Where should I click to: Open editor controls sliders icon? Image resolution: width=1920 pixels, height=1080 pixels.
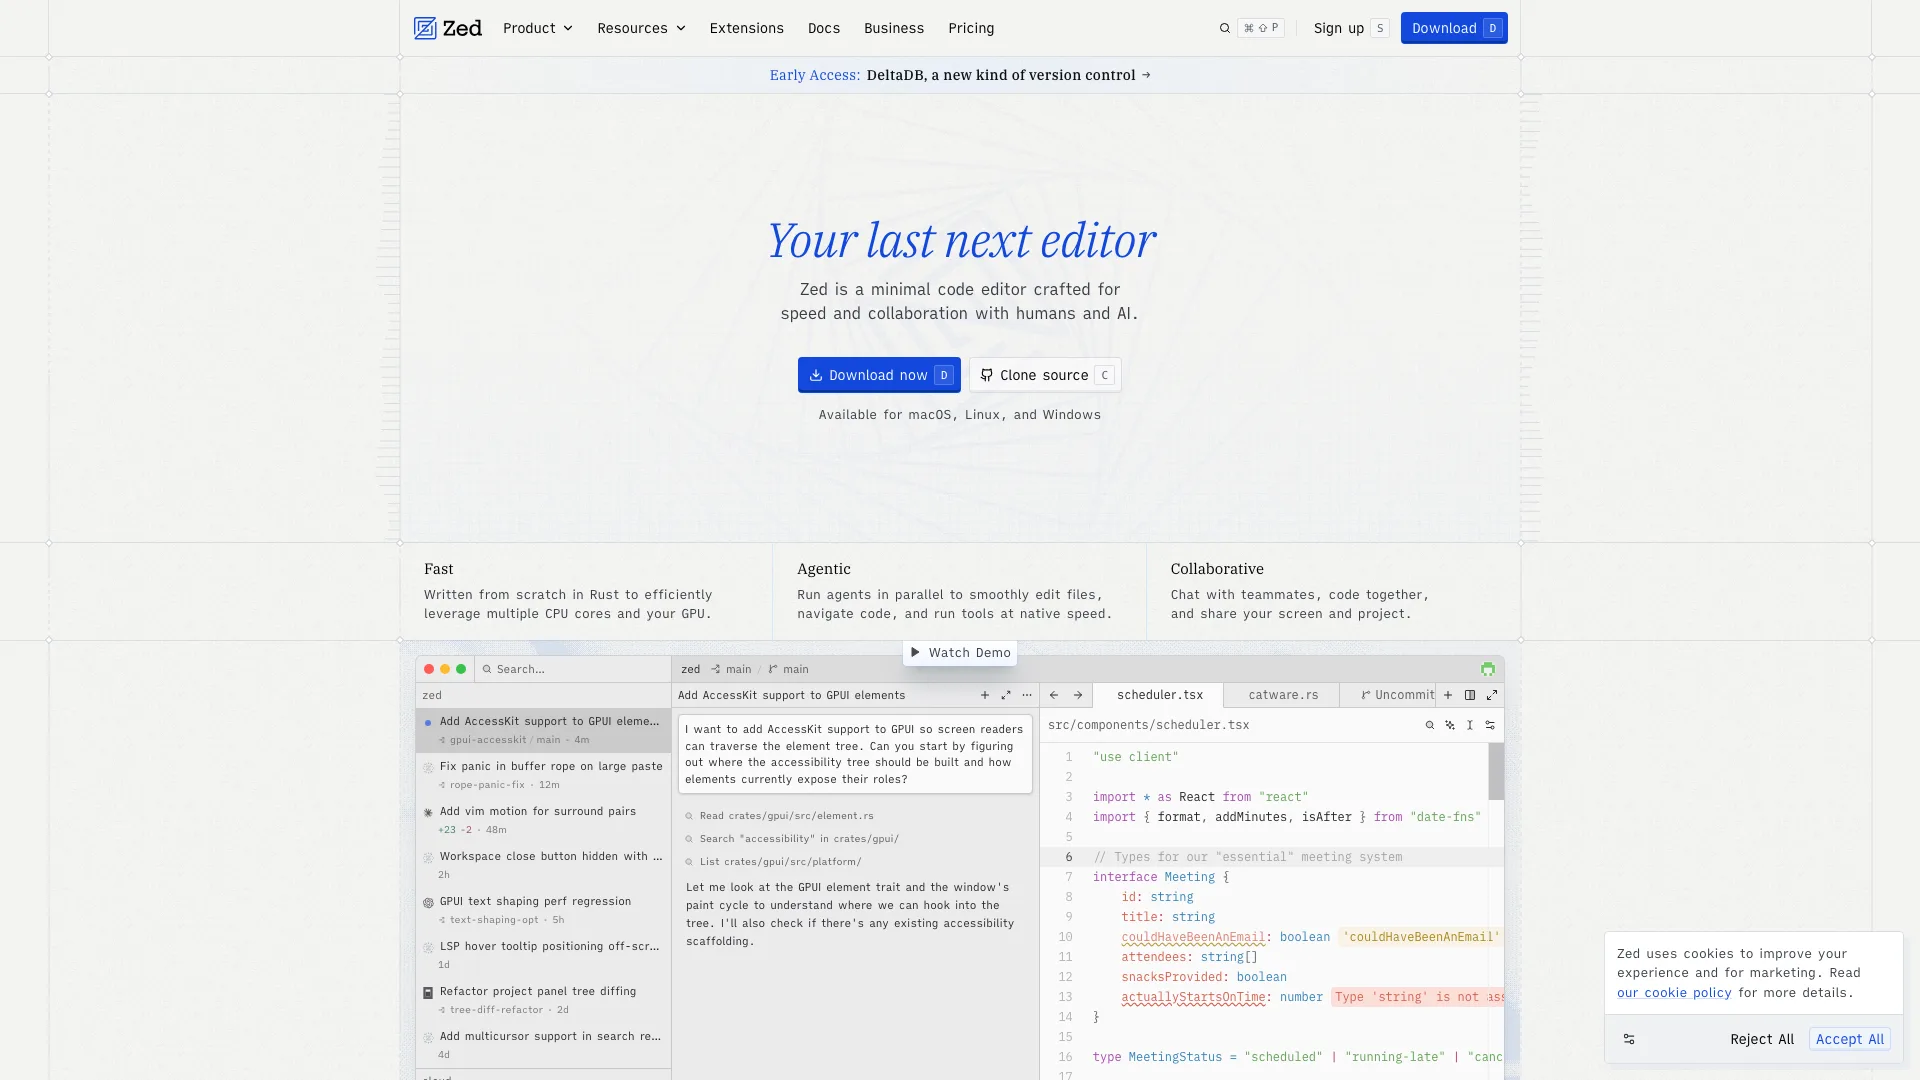[1490, 725]
